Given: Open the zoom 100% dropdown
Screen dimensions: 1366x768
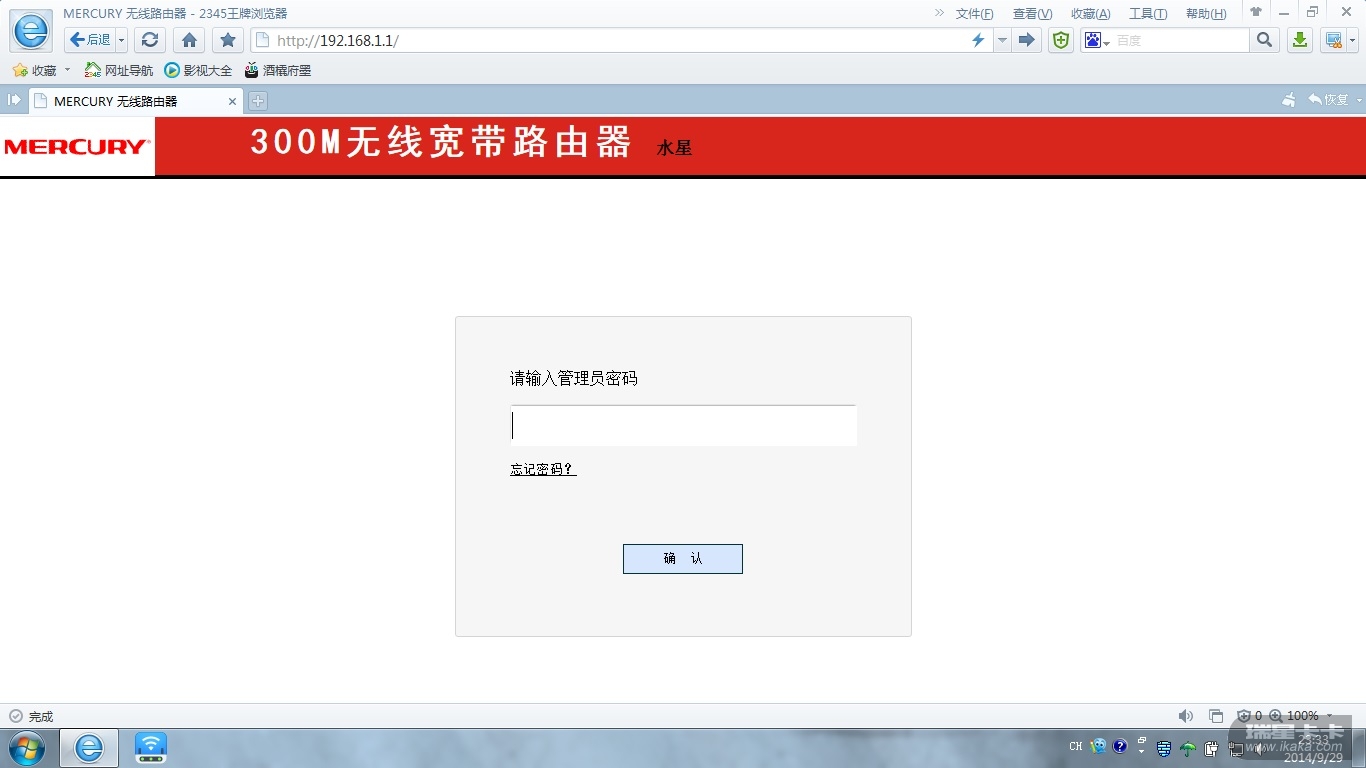Looking at the screenshot, I should coord(1330,716).
